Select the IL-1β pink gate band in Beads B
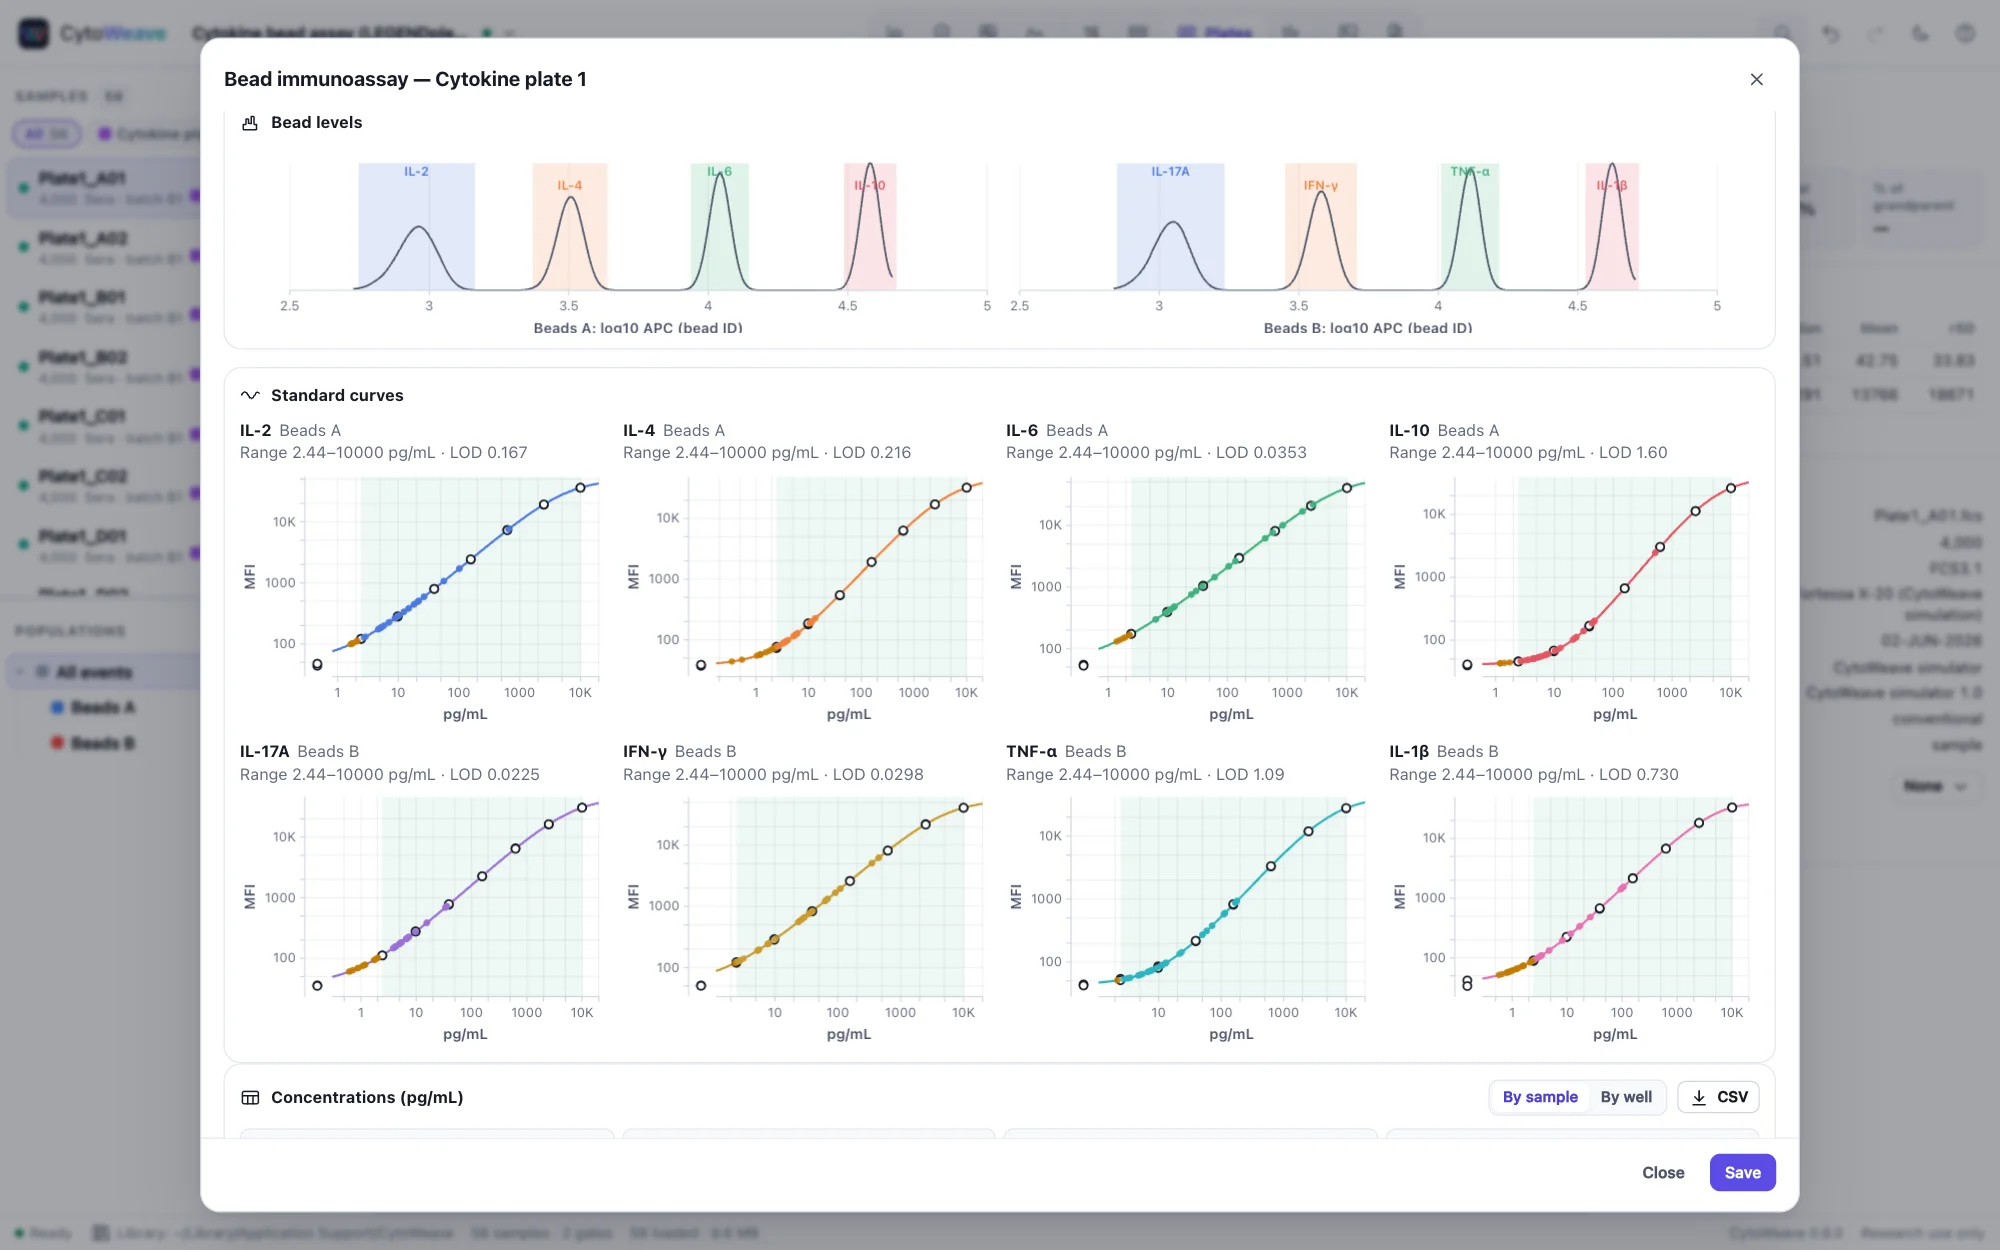Screen dimensions: 2000x1250 click(x=1612, y=227)
